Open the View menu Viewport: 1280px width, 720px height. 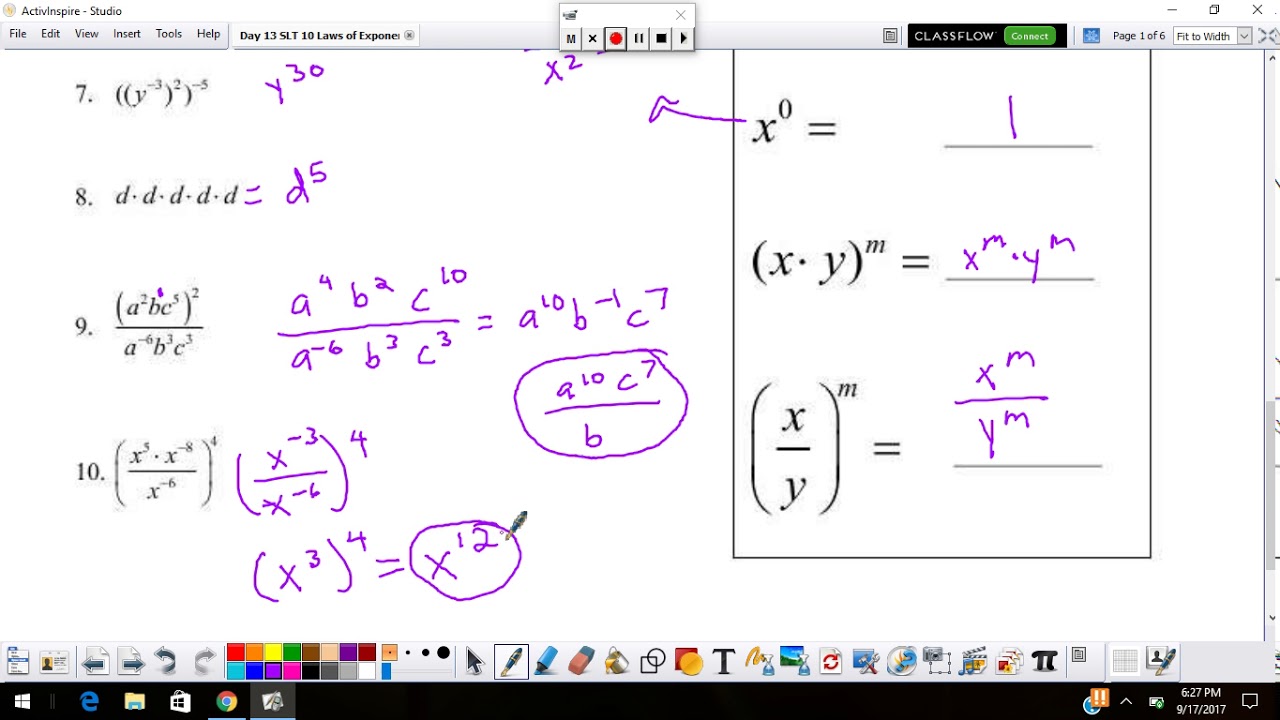coord(87,34)
